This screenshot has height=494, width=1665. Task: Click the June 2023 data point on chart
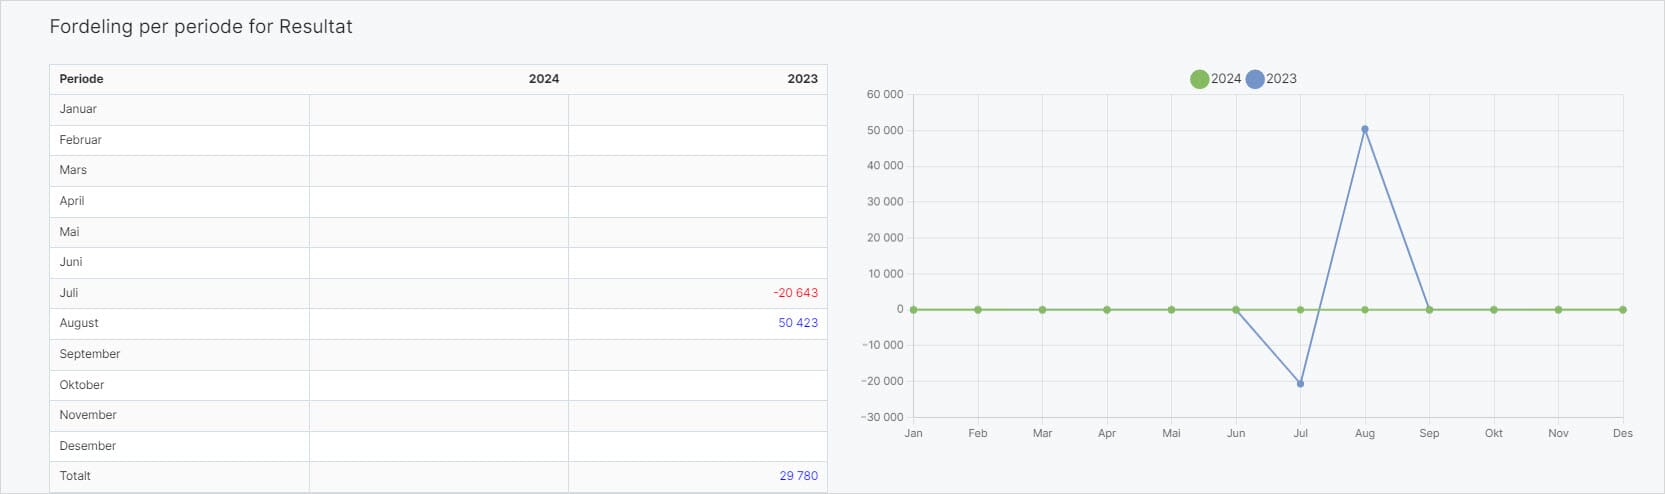coord(1236,310)
